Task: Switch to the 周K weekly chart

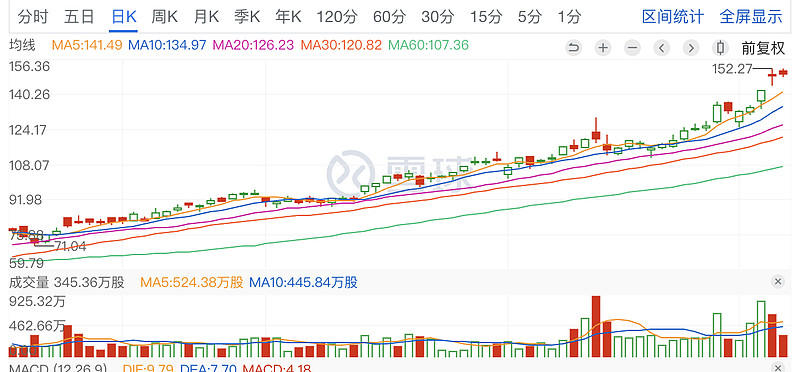Action: (x=165, y=17)
